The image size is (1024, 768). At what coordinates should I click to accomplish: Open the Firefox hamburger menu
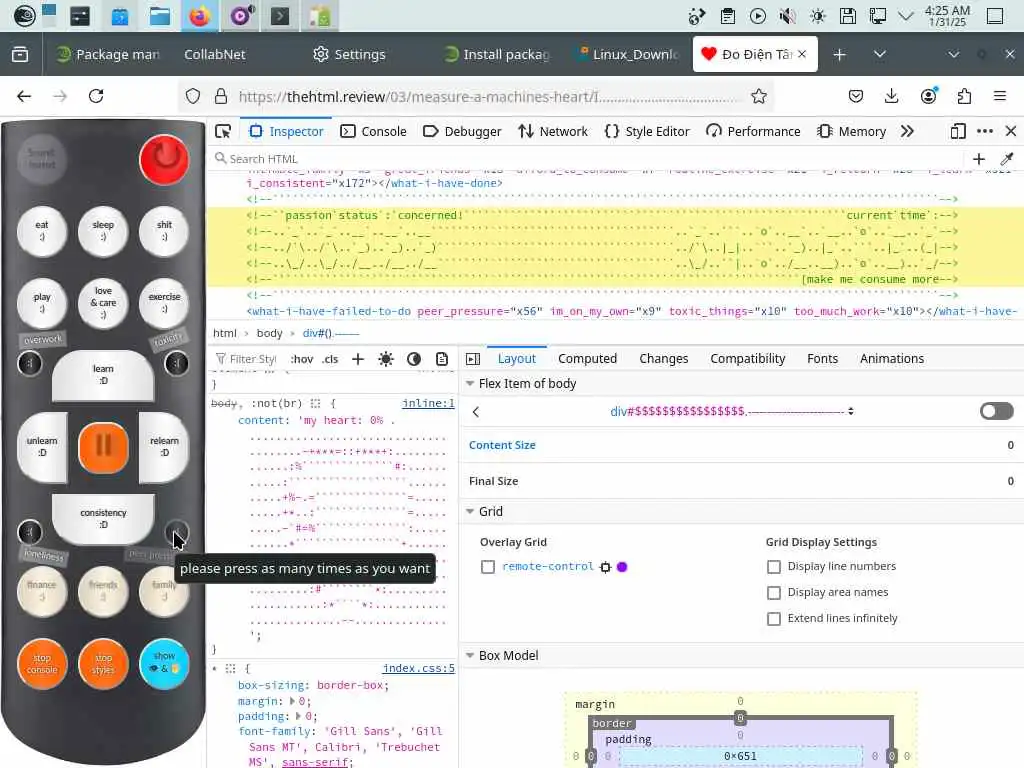1000,97
